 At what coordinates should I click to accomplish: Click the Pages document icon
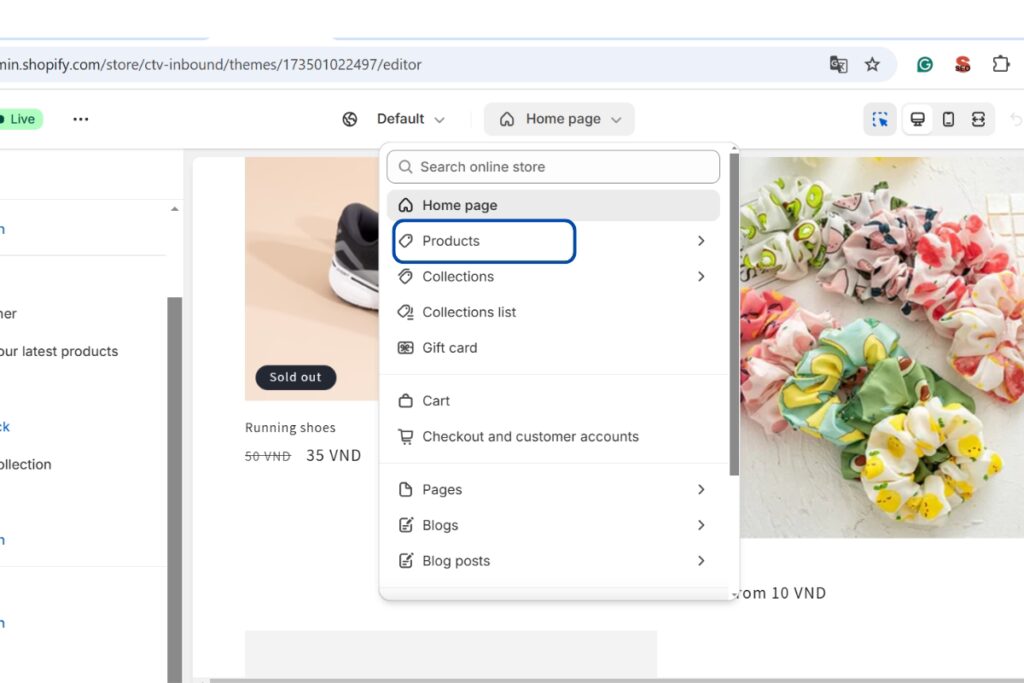click(406, 489)
